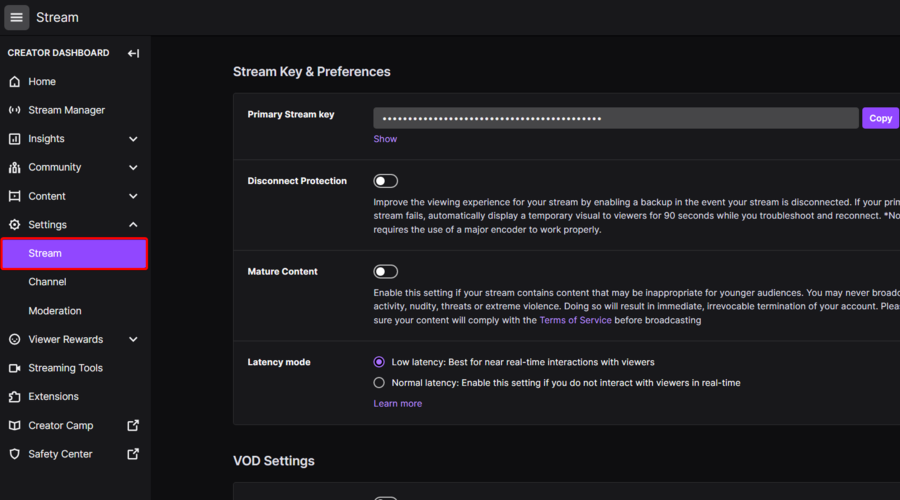Click the Primary Stream key field
This screenshot has width=900, height=500.
pos(615,118)
